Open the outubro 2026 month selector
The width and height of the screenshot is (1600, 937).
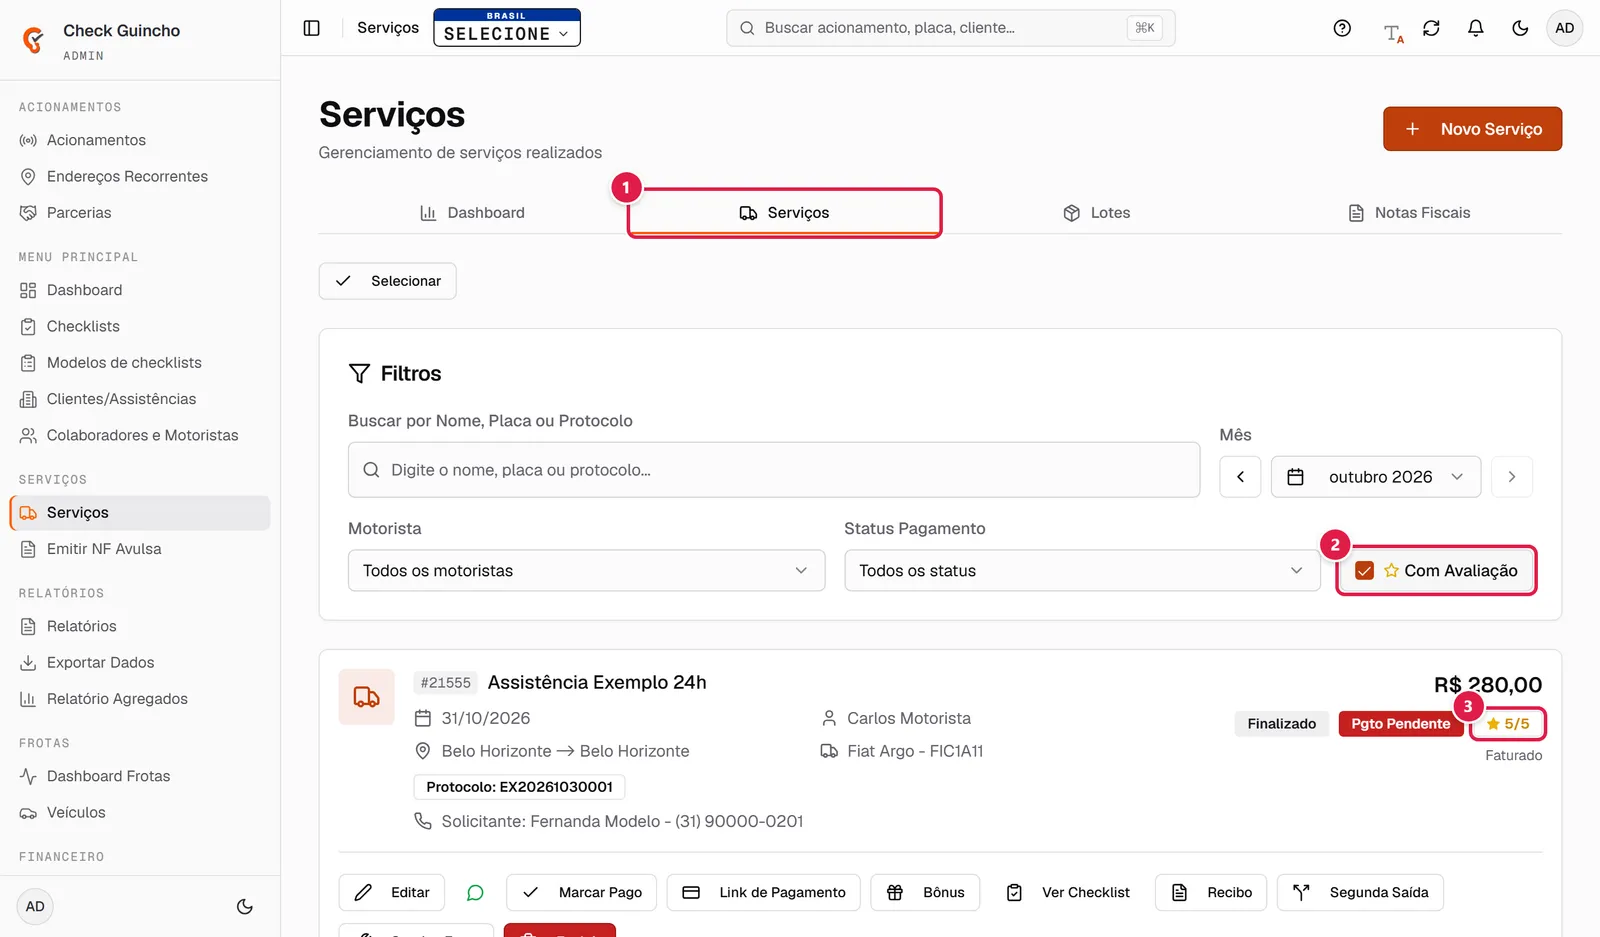click(1377, 477)
